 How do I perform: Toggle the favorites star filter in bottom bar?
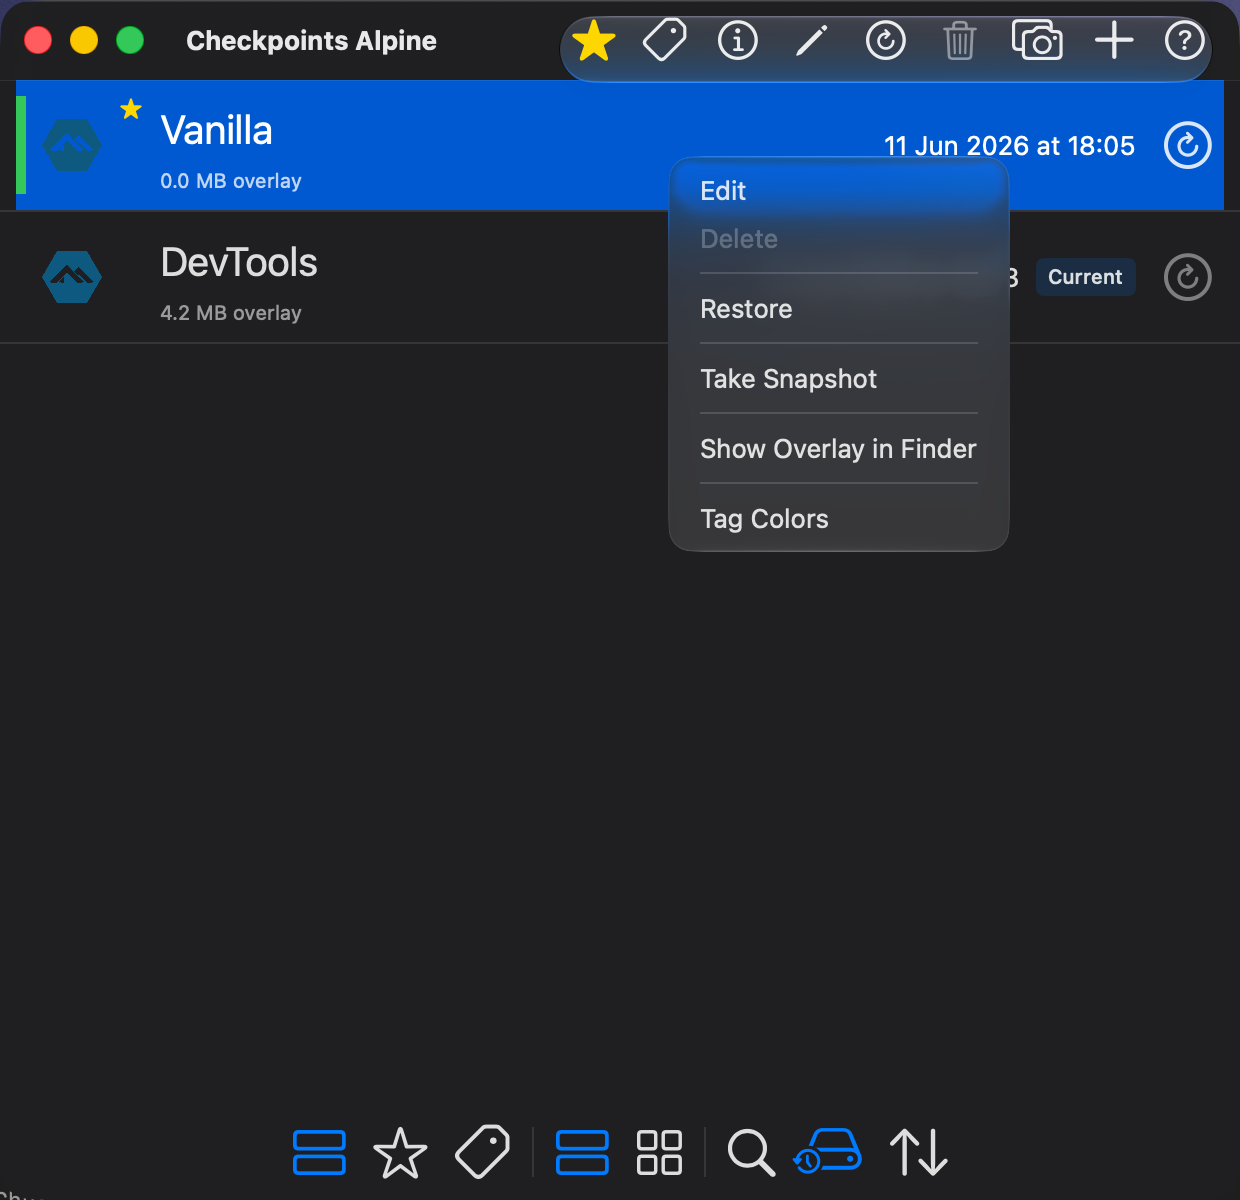400,1152
